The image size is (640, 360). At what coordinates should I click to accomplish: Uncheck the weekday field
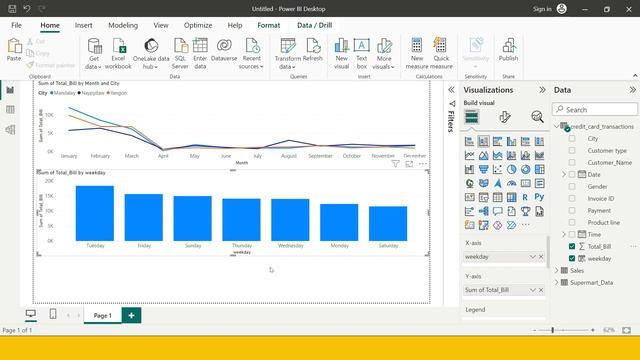tap(572, 258)
